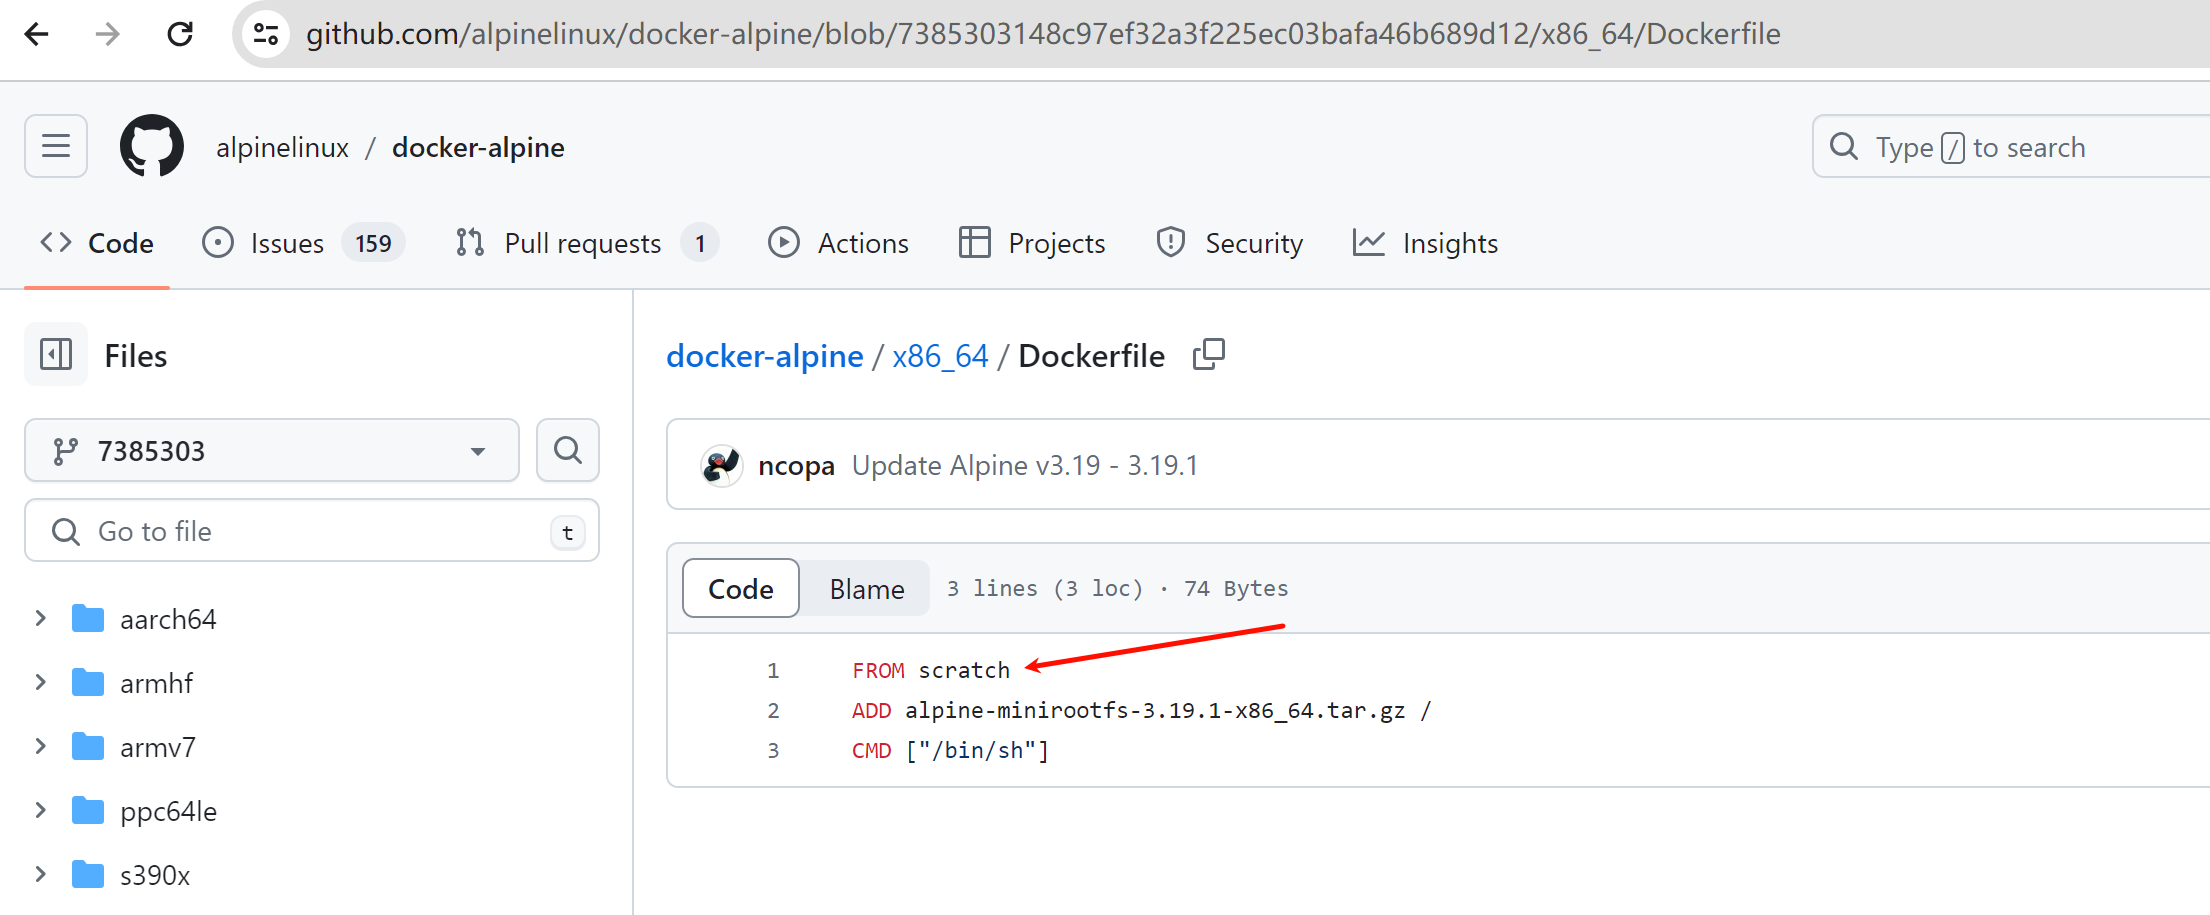Image resolution: width=2210 pixels, height=915 pixels.
Task: Expand the aarch64 folder
Action: (x=41, y=619)
